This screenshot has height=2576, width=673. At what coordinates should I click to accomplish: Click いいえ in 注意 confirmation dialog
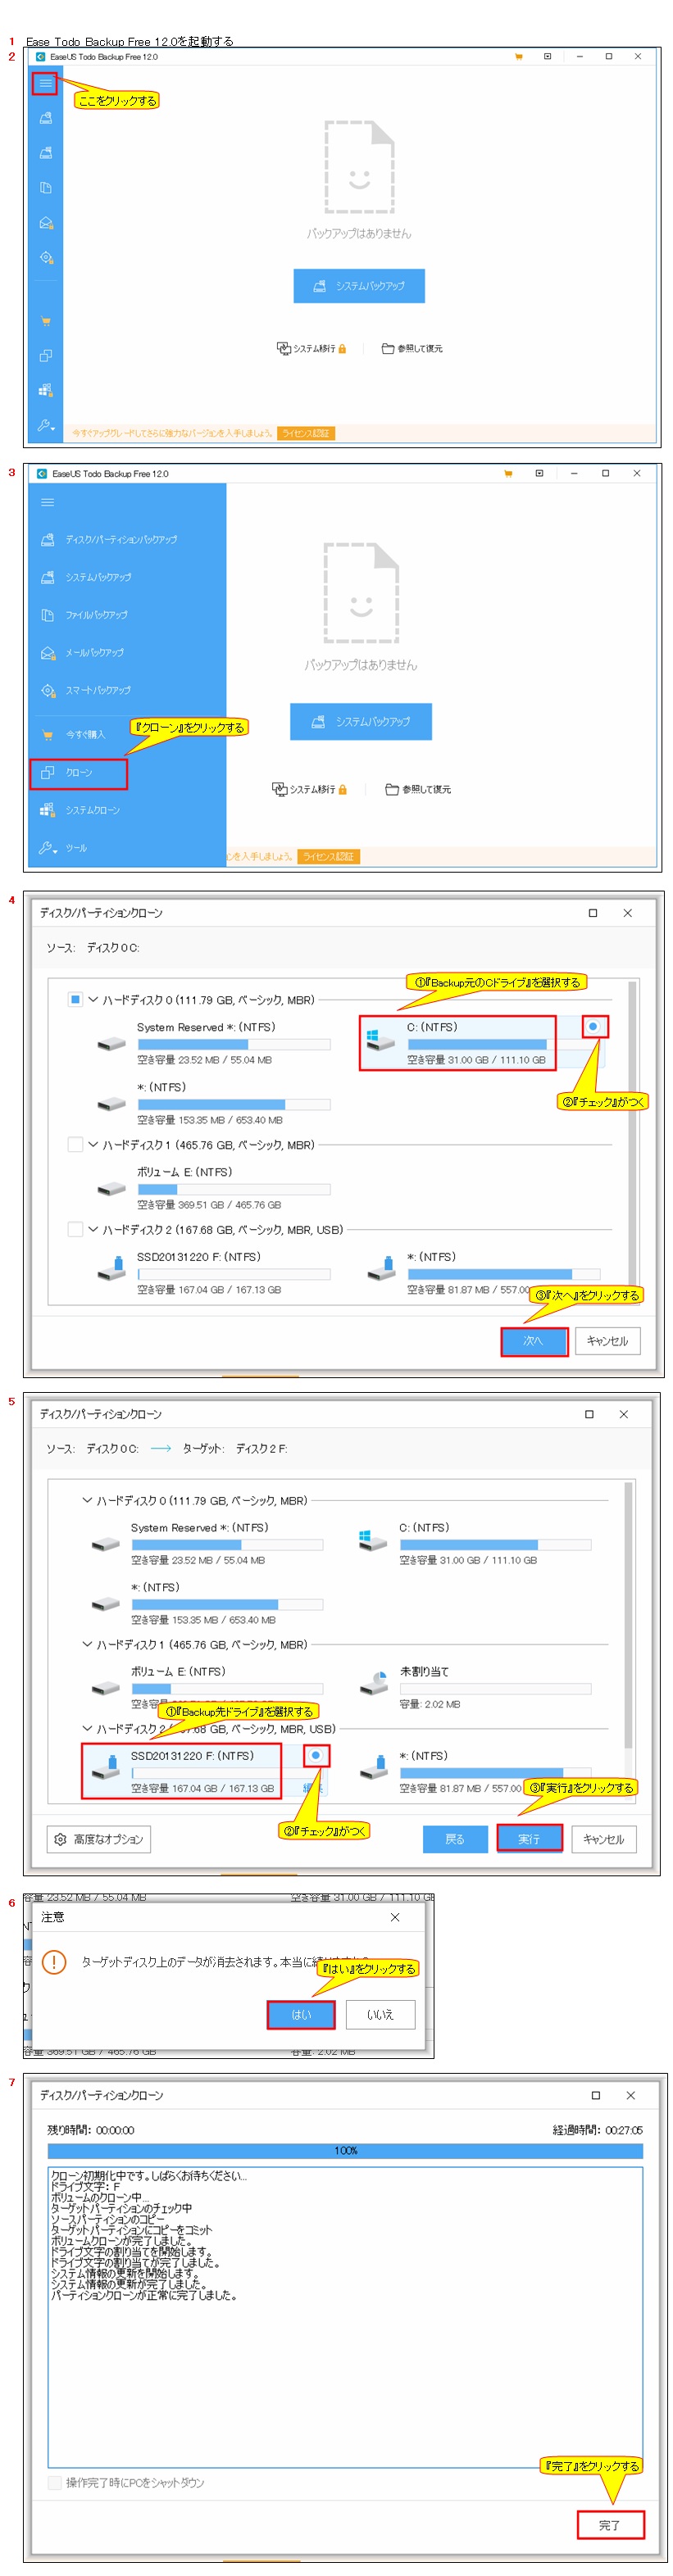point(380,2015)
